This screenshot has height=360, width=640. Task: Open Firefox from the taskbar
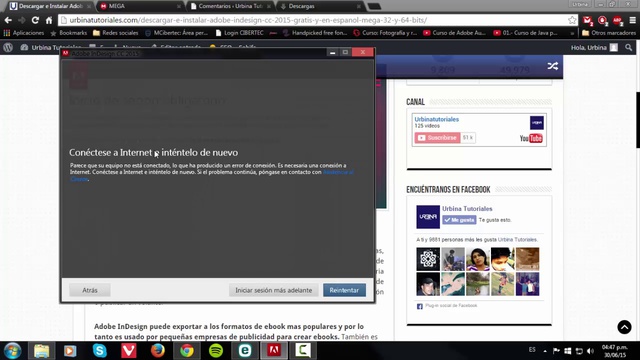[x=158, y=351]
